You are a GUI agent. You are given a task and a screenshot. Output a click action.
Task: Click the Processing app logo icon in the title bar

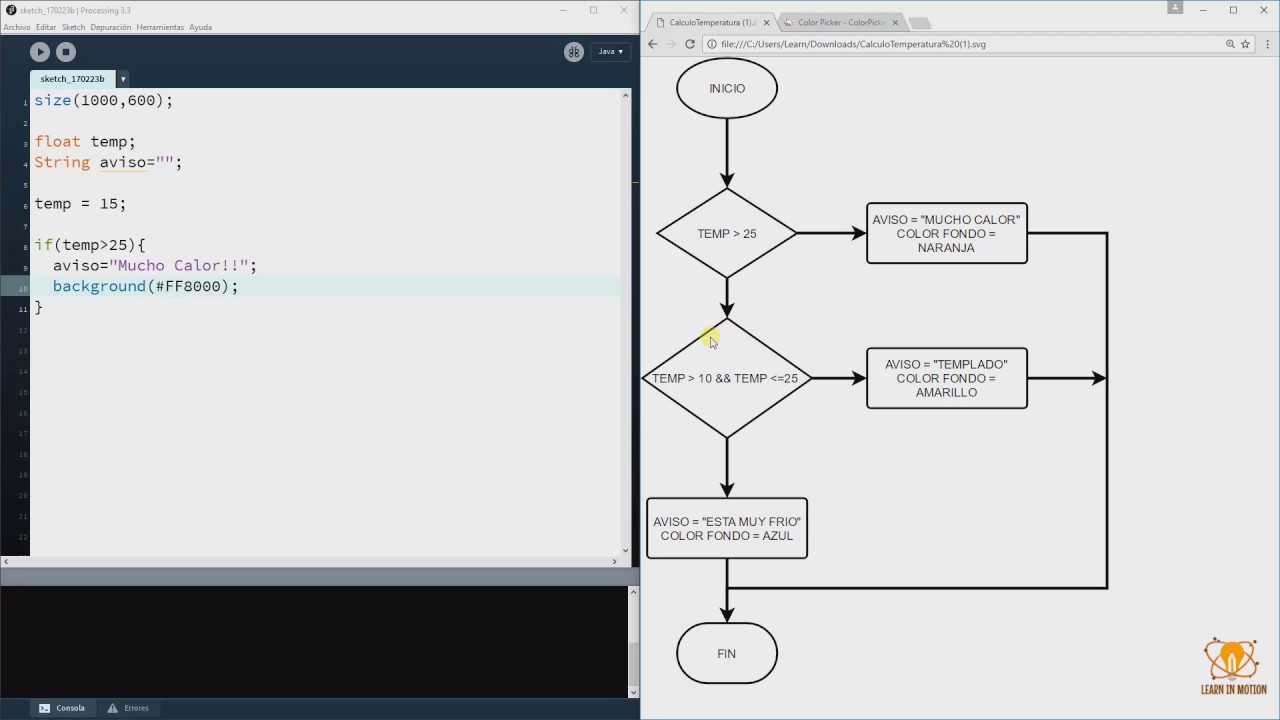11,10
